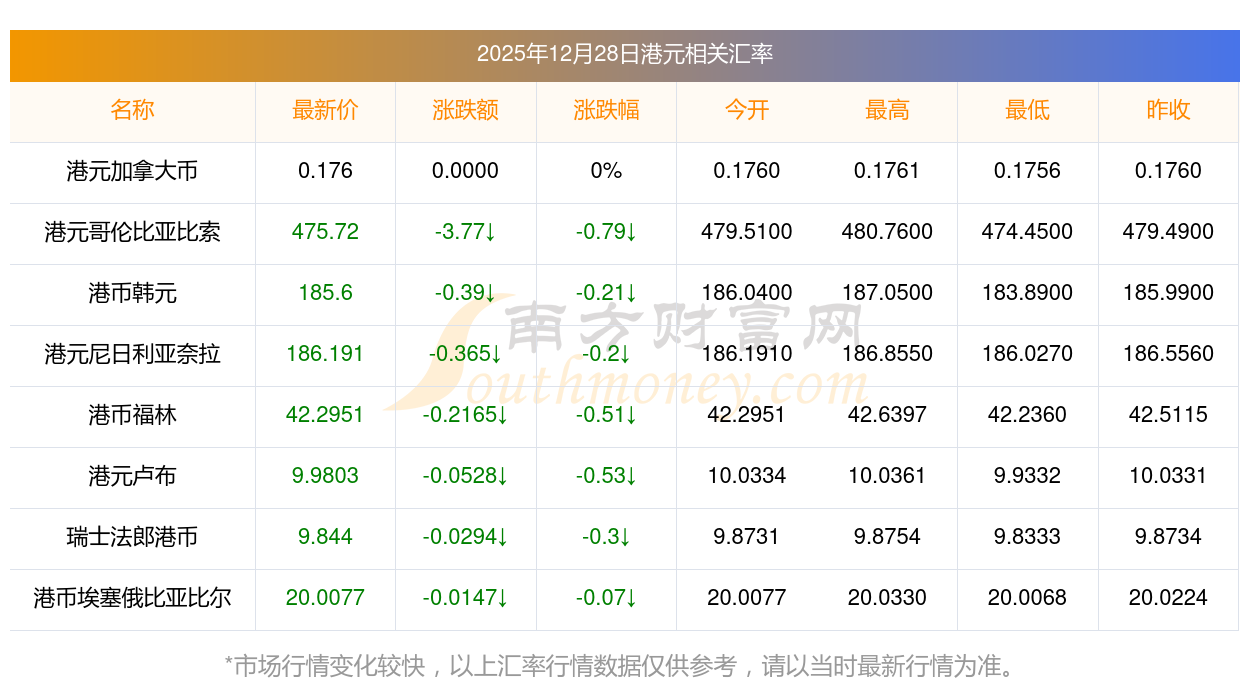The width and height of the screenshot is (1250, 697).
Task: Click opening price 186.0400
Action: (747, 293)
